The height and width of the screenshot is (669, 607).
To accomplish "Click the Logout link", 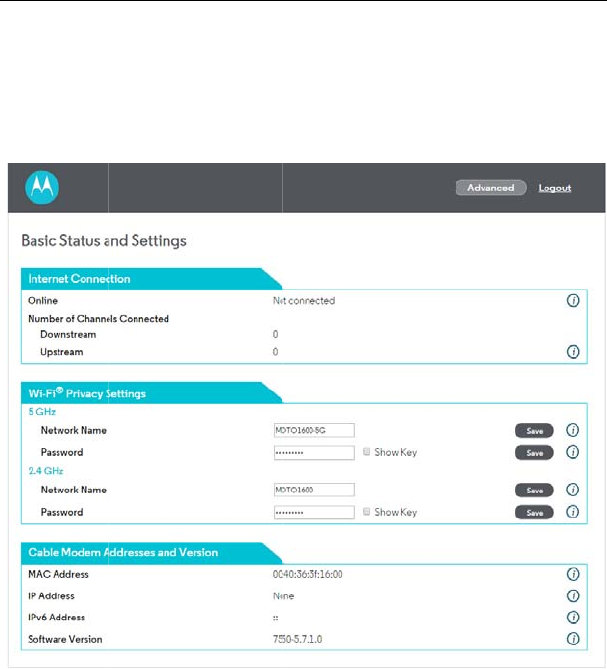I will click(x=555, y=188).
